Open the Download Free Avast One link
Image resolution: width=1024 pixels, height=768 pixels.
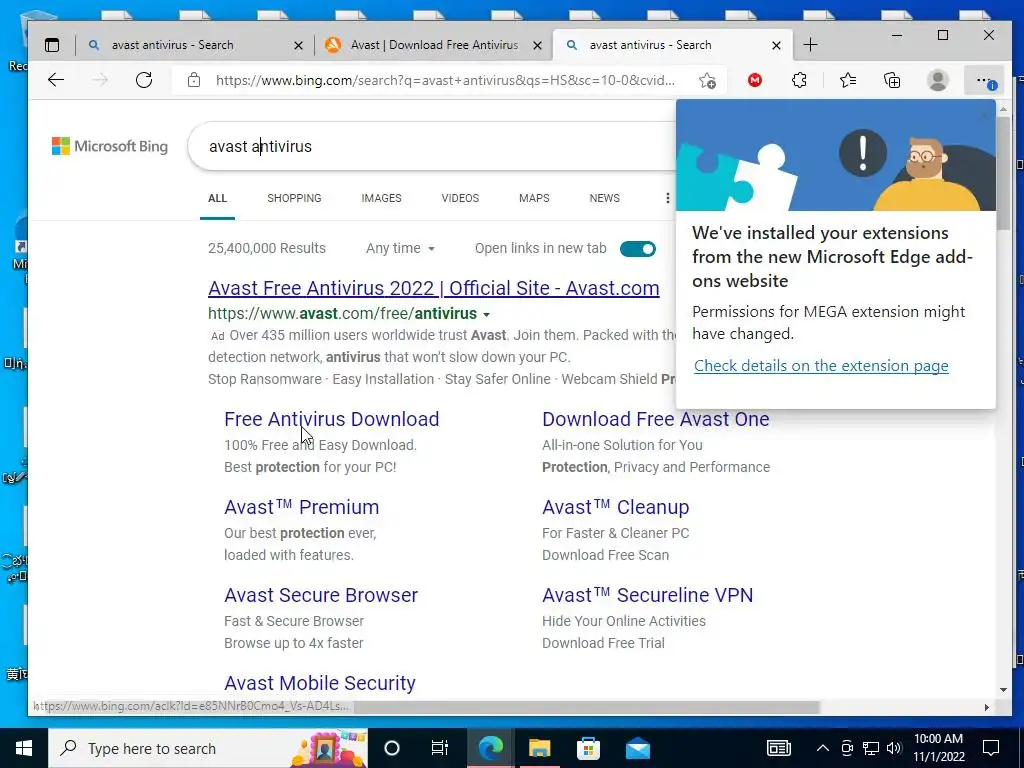click(x=656, y=419)
